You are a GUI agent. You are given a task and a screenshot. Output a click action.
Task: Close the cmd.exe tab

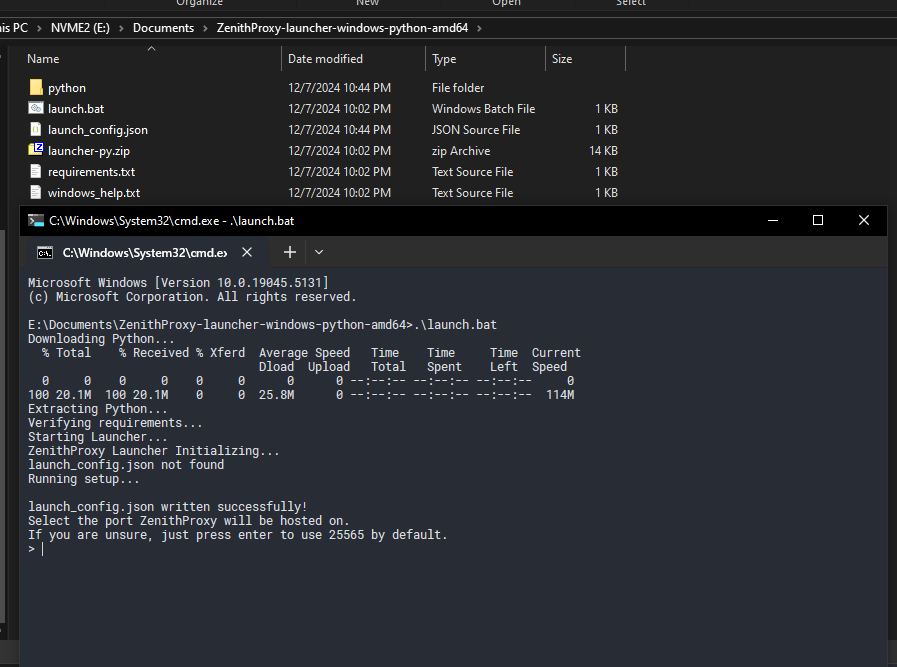click(x=247, y=252)
